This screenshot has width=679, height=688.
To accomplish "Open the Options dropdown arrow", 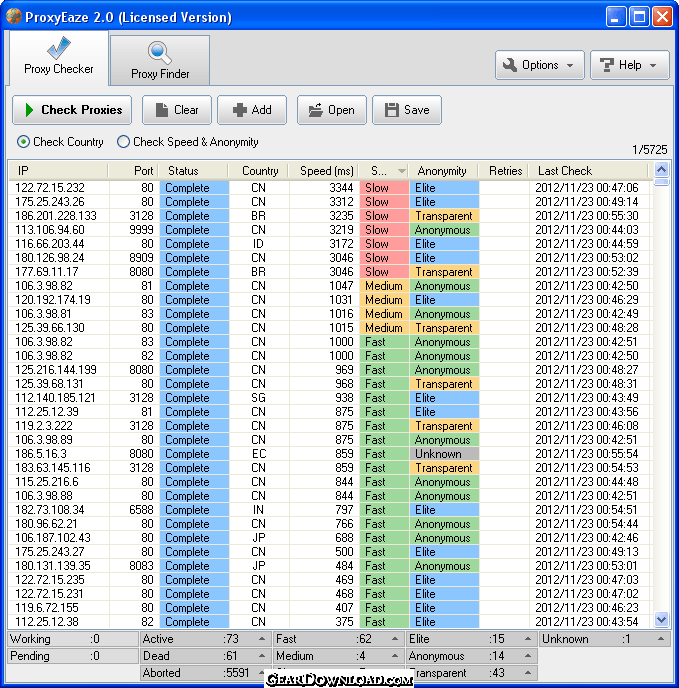I will pyautogui.click(x=570, y=65).
